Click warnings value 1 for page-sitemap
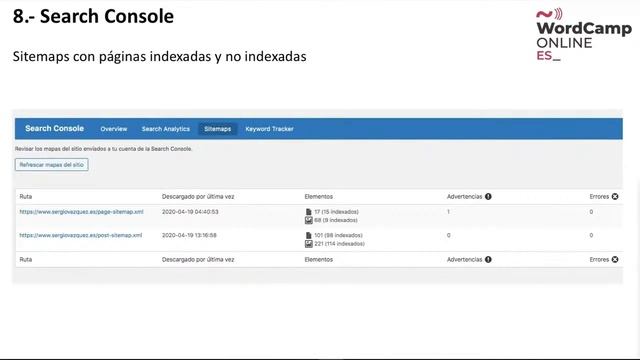 point(448,212)
